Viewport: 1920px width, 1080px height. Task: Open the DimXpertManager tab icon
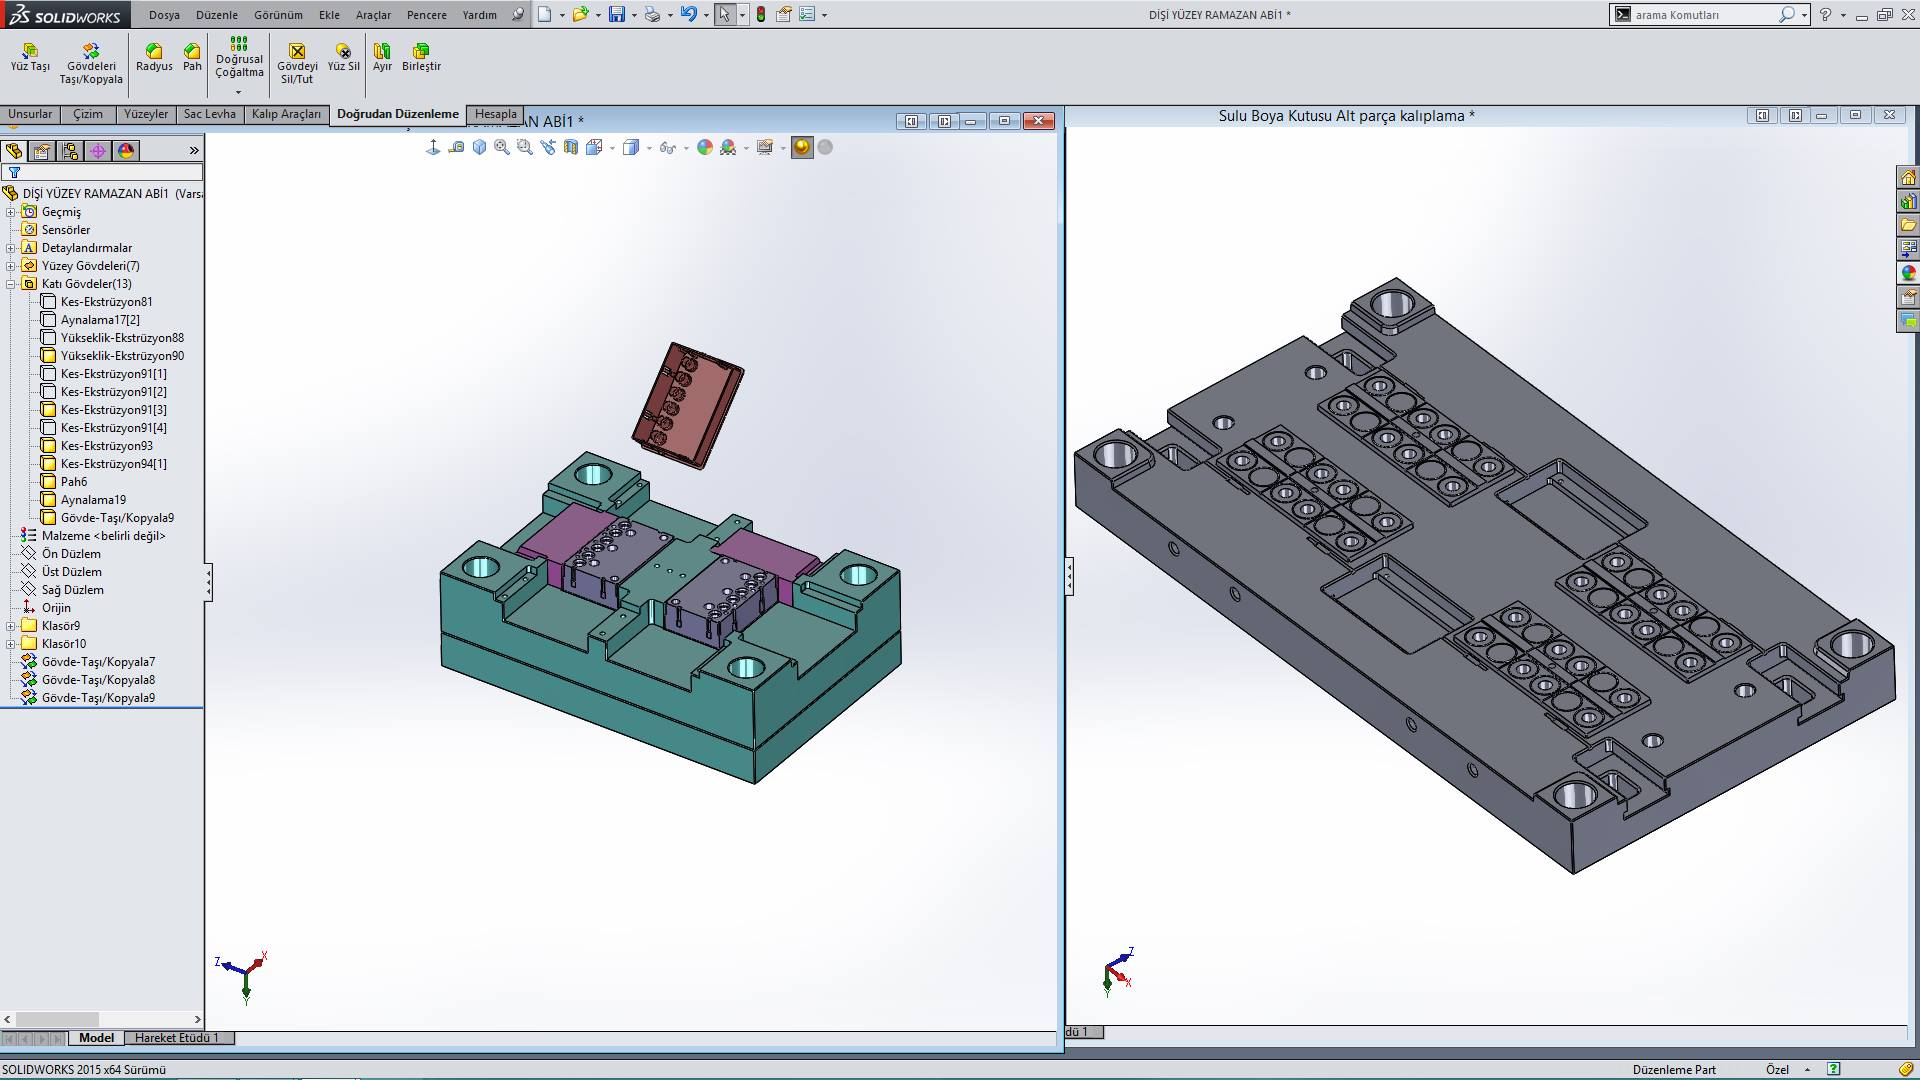[97, 151]
